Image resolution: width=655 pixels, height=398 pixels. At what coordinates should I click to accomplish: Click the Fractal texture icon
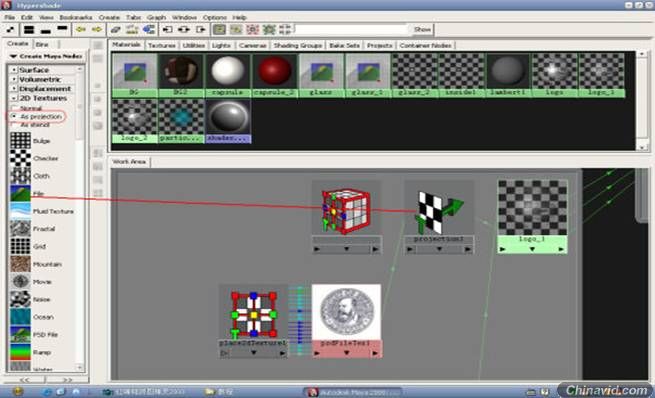(20, 229)
